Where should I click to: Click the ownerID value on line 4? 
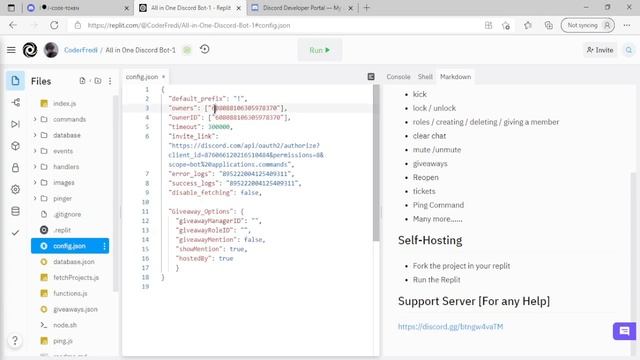[x=248, y=118]
